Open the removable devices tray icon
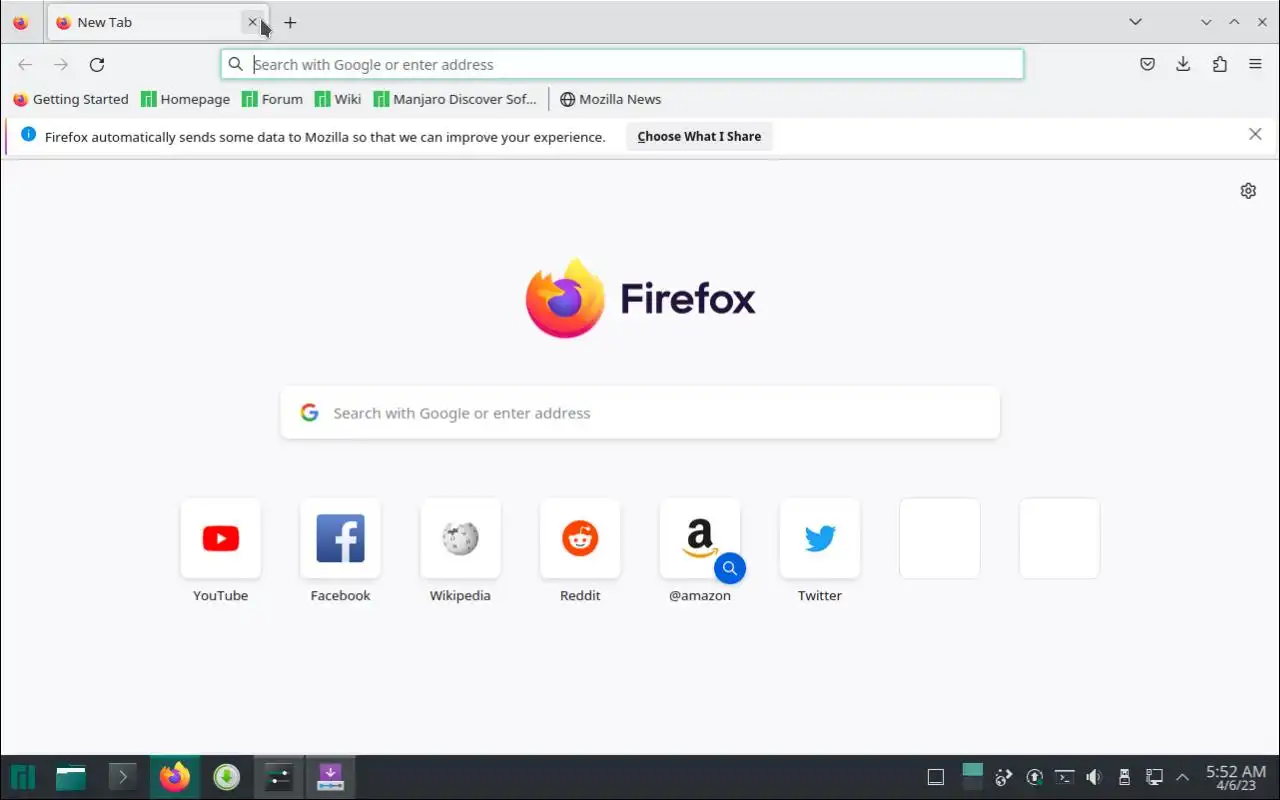The height and width of the screenshot is (800, 1280). pos(1124,777)
